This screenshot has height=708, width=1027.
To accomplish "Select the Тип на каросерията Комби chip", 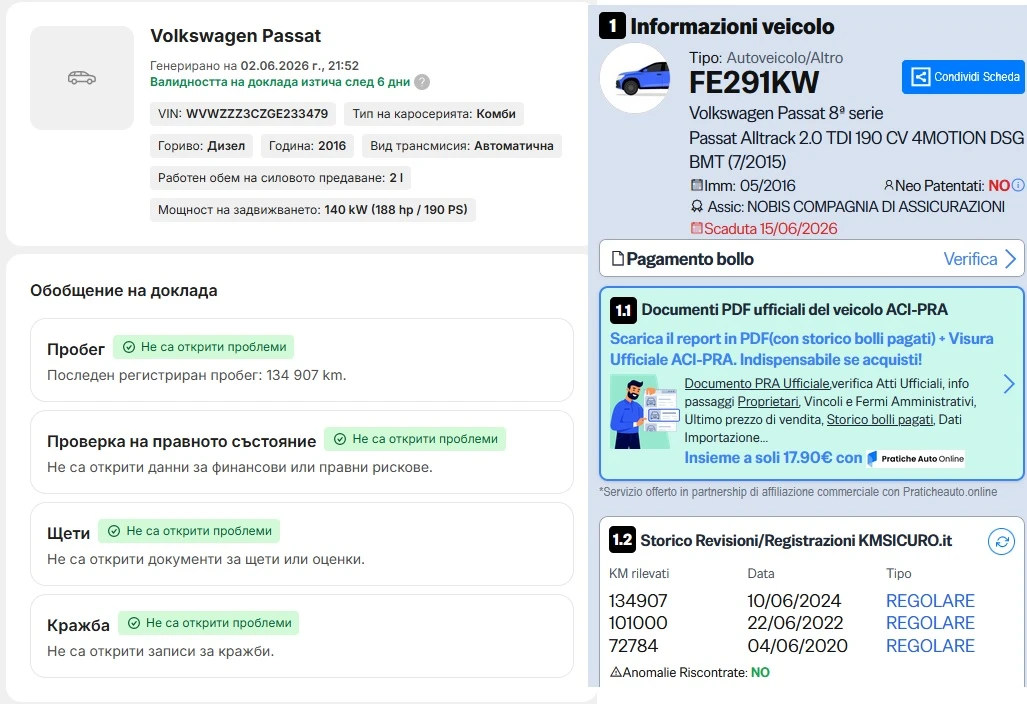I will pos(434,114).
